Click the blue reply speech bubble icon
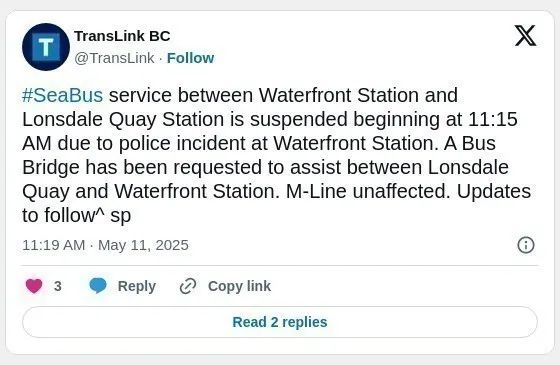Viewport: 560px width, 365px height. (98, 286)
